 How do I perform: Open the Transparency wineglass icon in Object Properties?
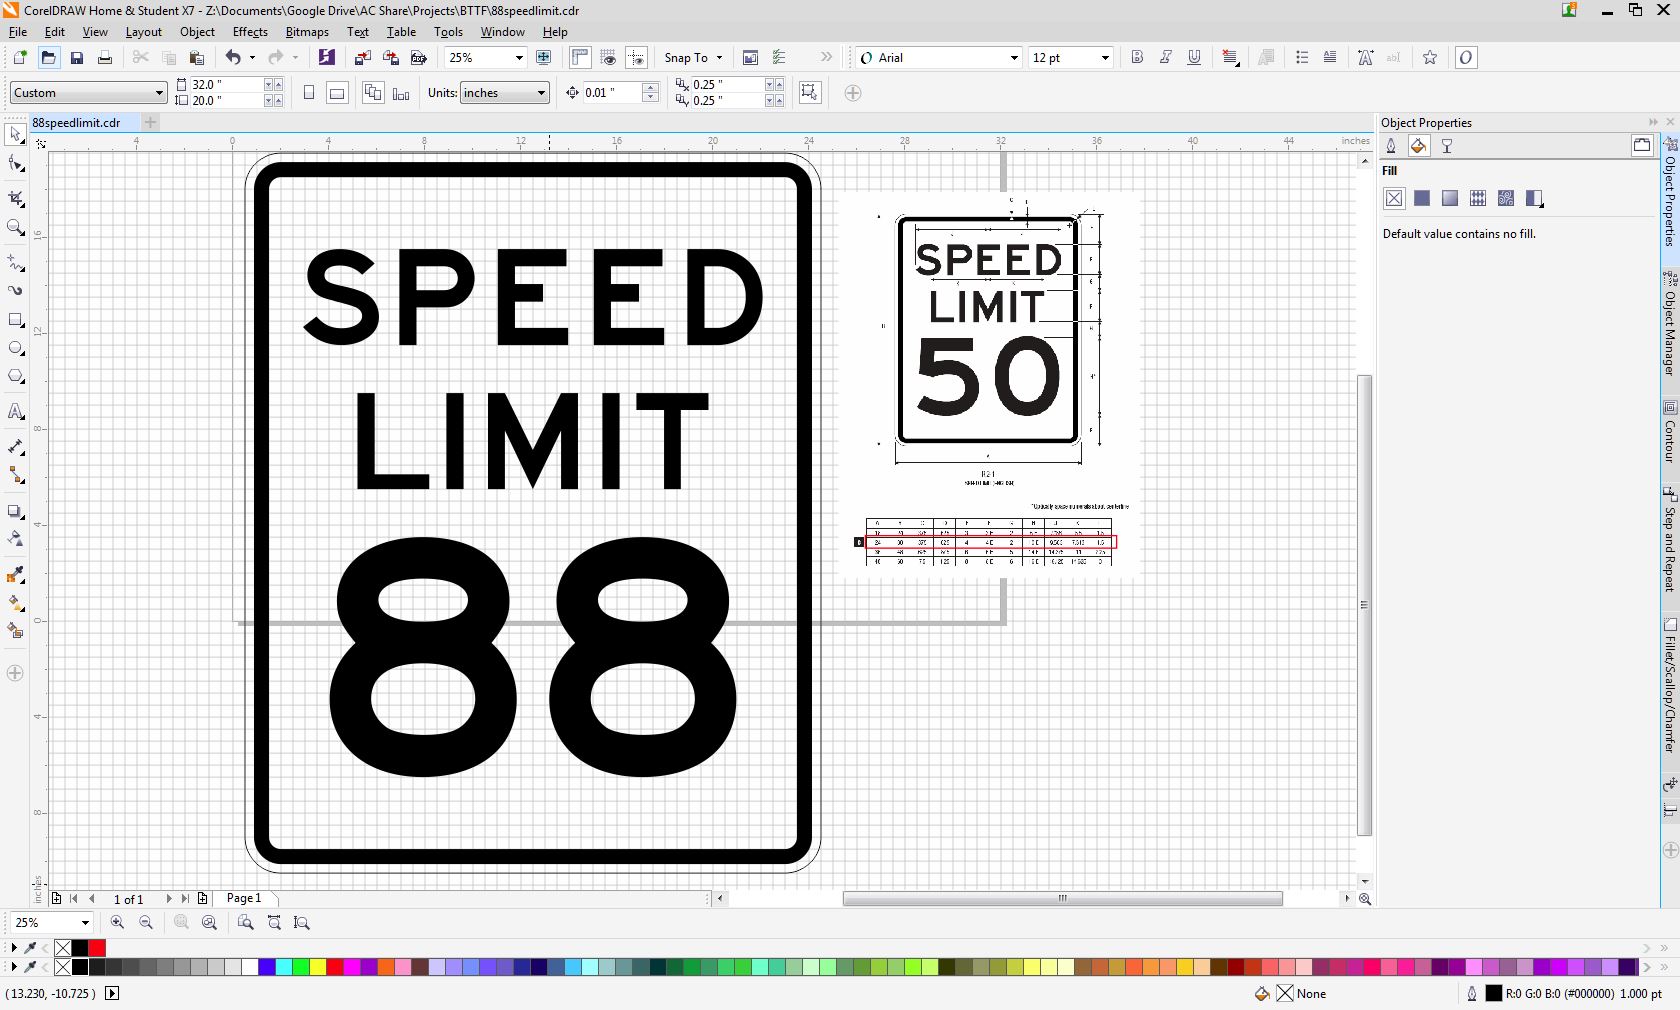coord(1447,146)
